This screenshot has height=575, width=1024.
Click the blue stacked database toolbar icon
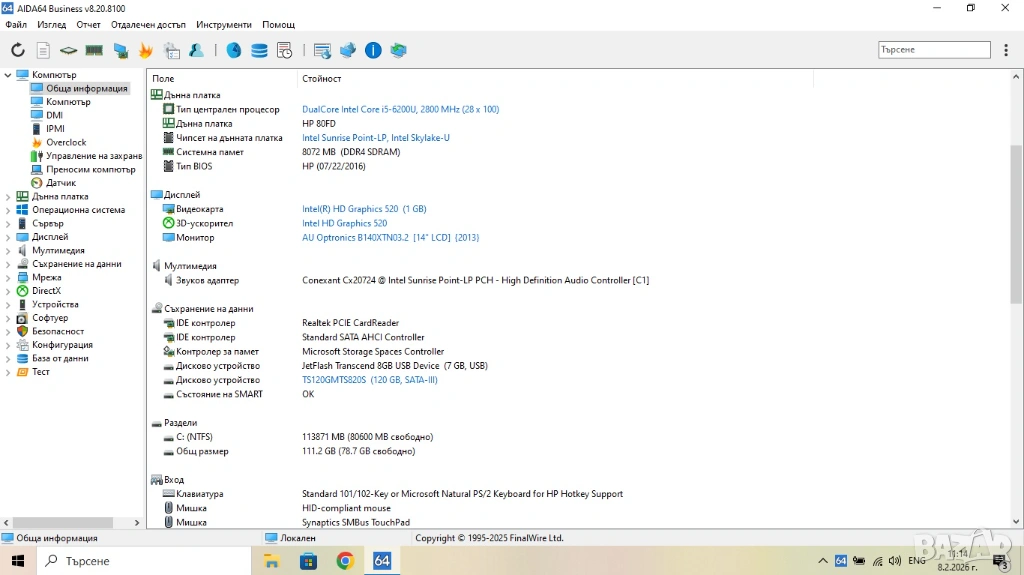[259, 50]
